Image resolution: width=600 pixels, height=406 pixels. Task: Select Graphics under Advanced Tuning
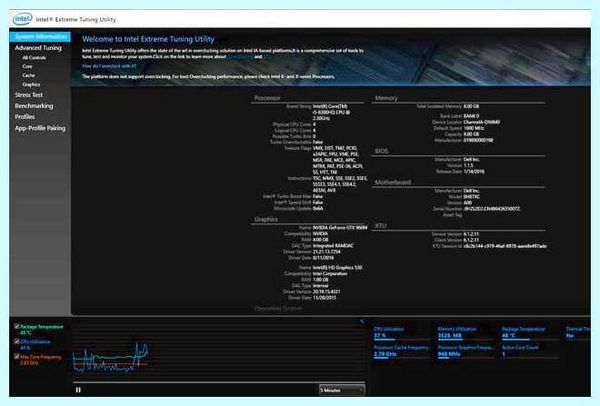click(x=31, y=84)
